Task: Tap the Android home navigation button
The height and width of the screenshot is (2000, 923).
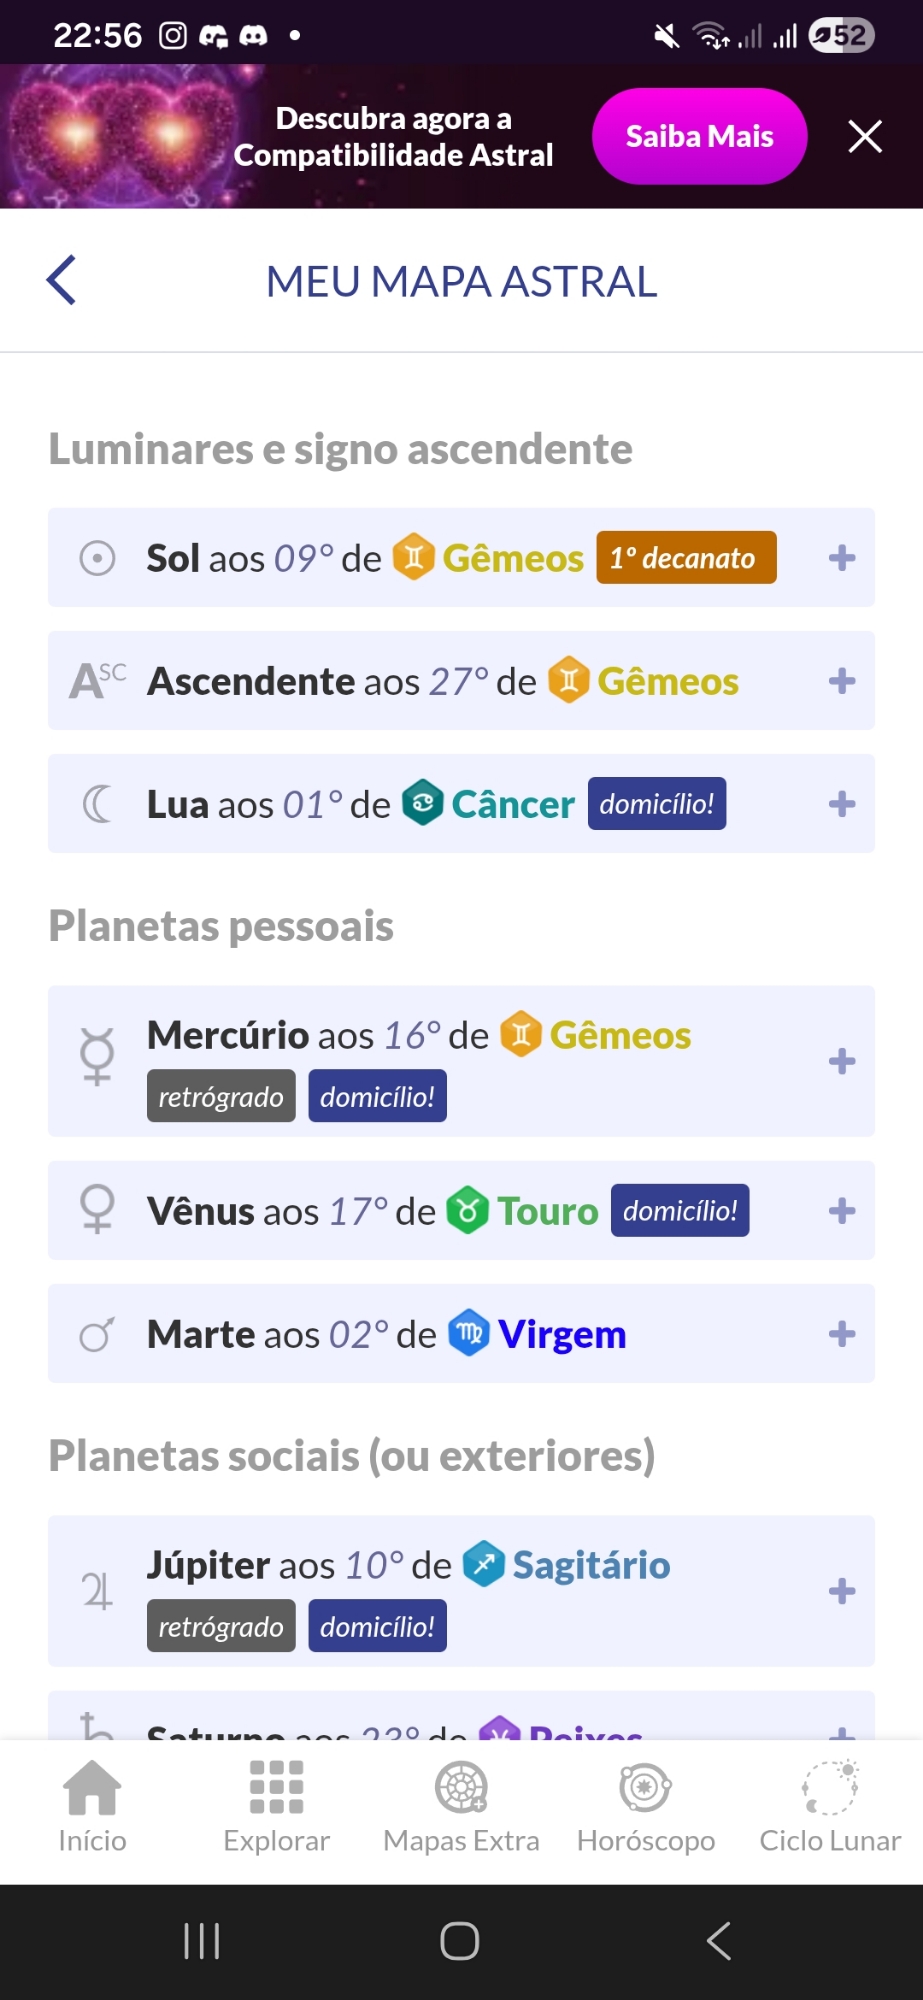Action: (460, 1941)
